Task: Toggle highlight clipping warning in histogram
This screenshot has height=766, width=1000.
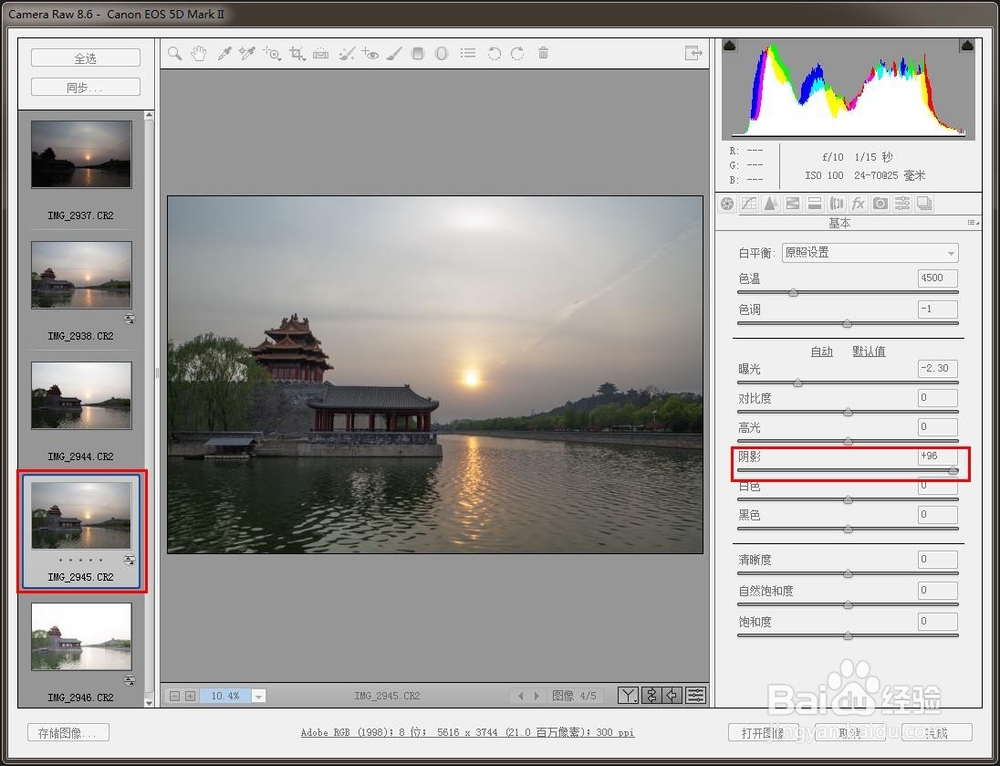Action: coord(967,45)
